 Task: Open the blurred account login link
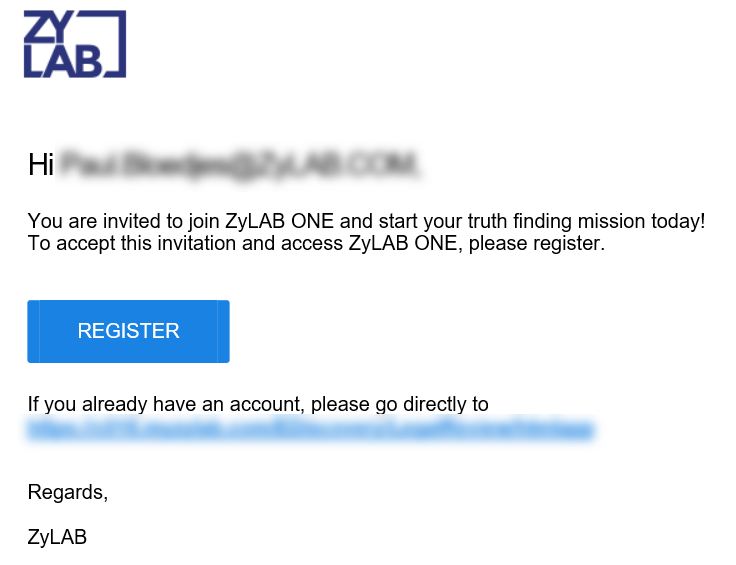point(311,430)
